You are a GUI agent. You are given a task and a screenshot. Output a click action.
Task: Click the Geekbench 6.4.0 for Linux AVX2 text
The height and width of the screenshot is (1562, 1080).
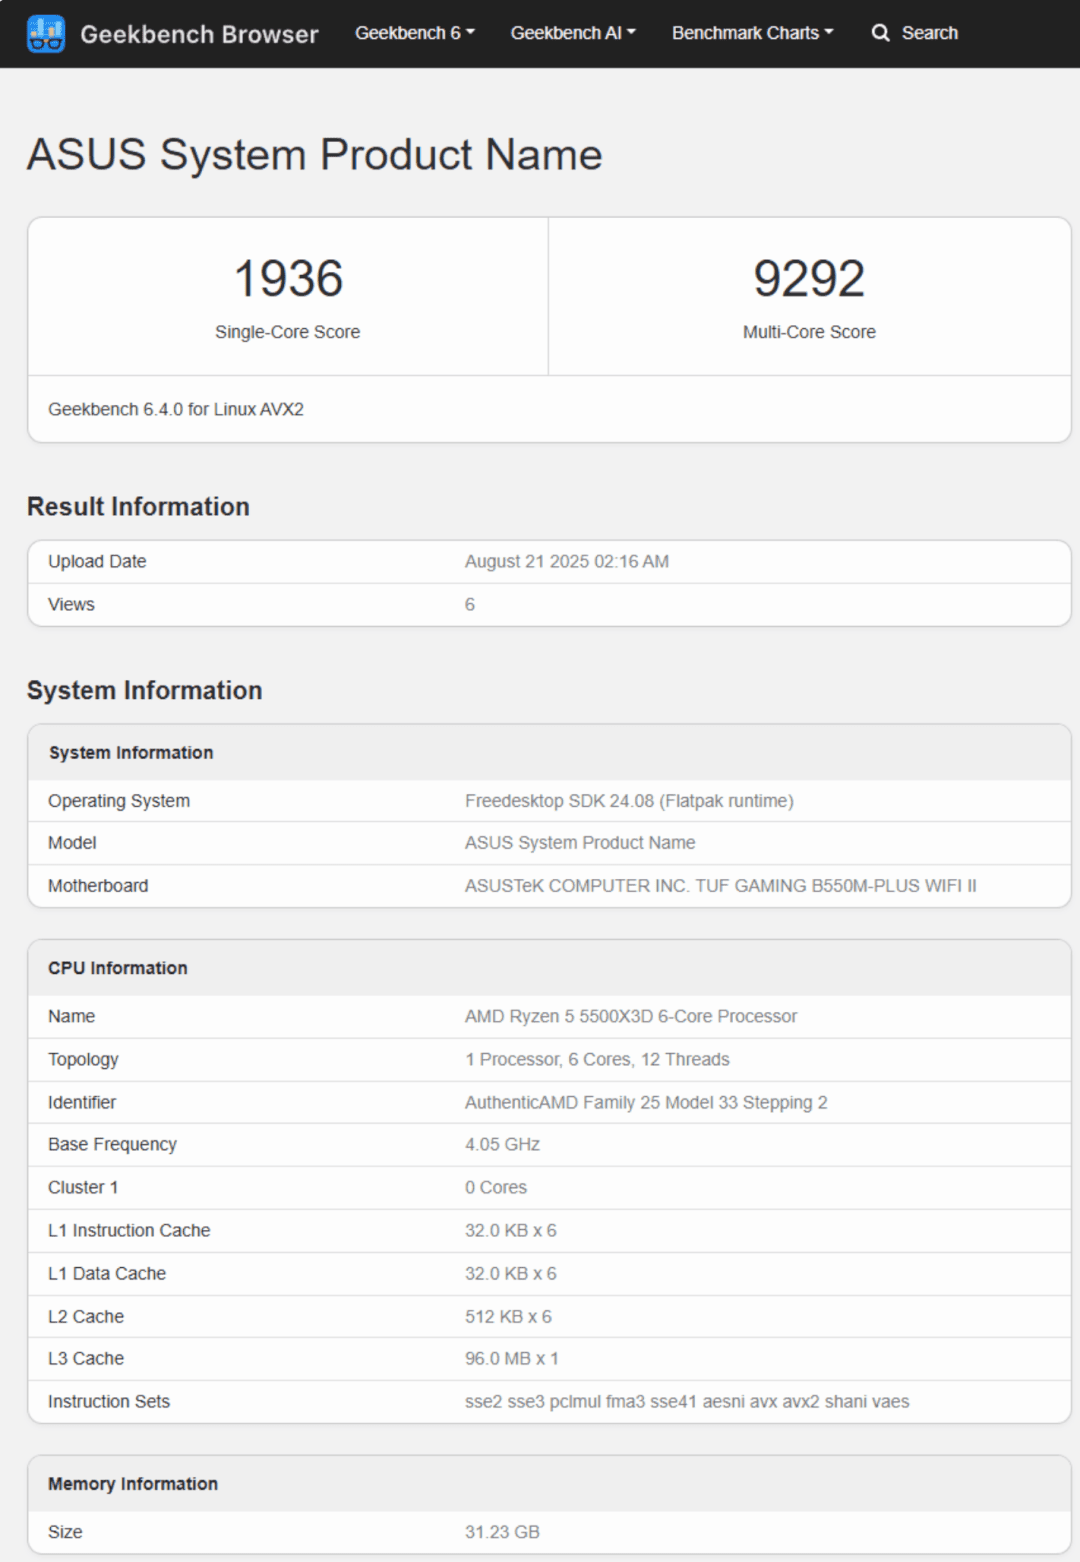(x=176, y=409)
